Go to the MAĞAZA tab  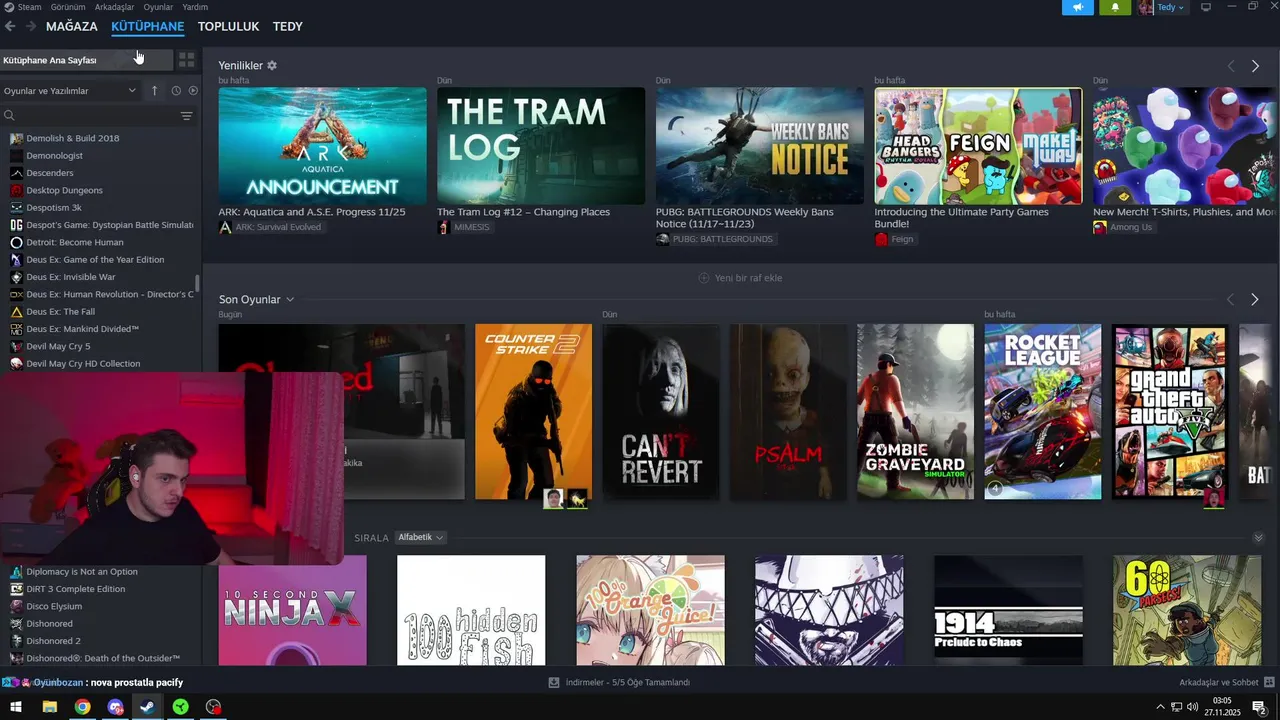tap(72, 26)
